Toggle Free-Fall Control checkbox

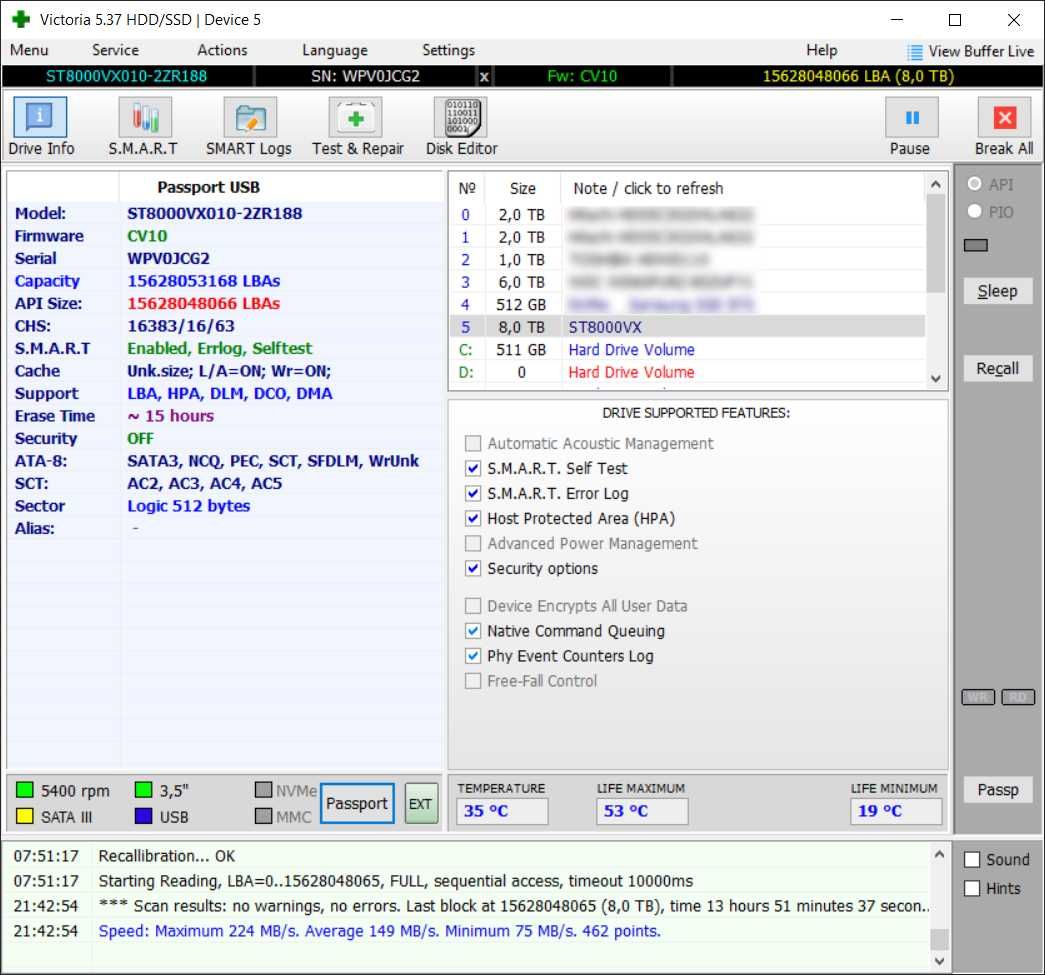coord(473,680)
